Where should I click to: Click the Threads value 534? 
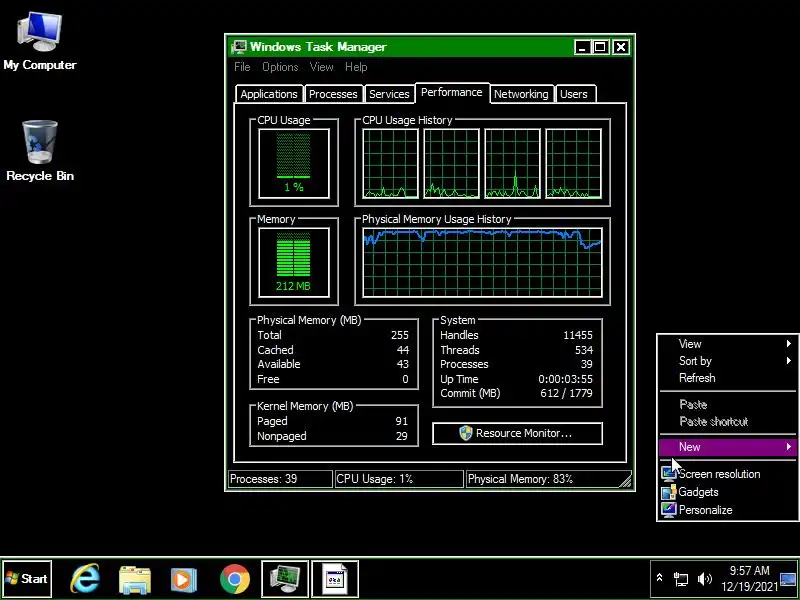coord(584,350)
